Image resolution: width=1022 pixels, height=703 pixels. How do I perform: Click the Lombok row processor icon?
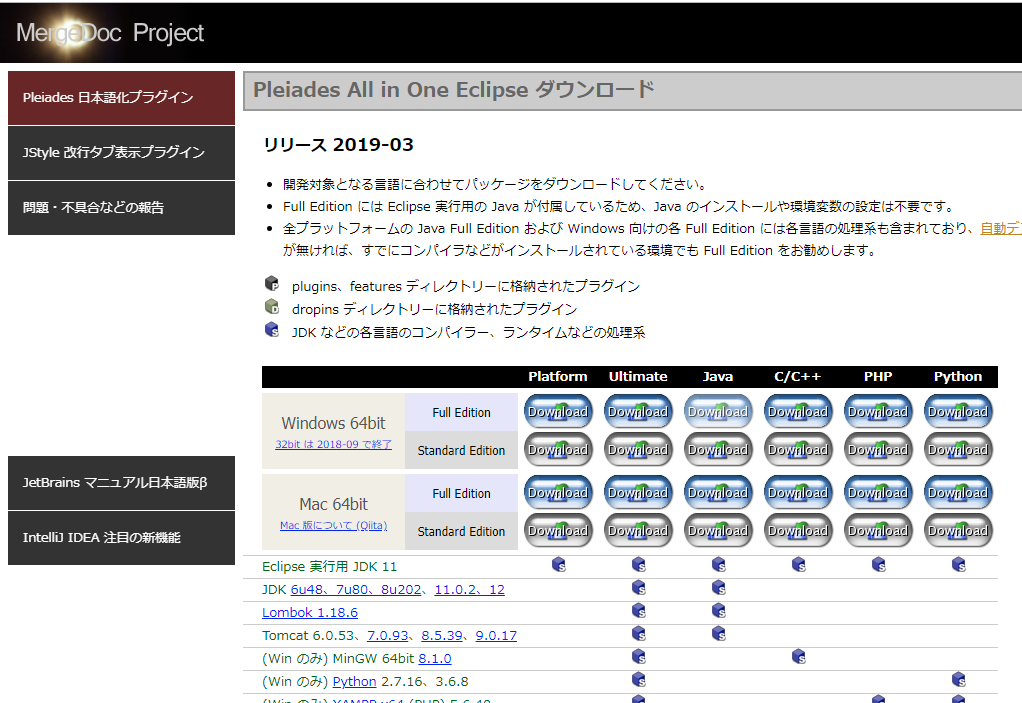tap(638, 611)
